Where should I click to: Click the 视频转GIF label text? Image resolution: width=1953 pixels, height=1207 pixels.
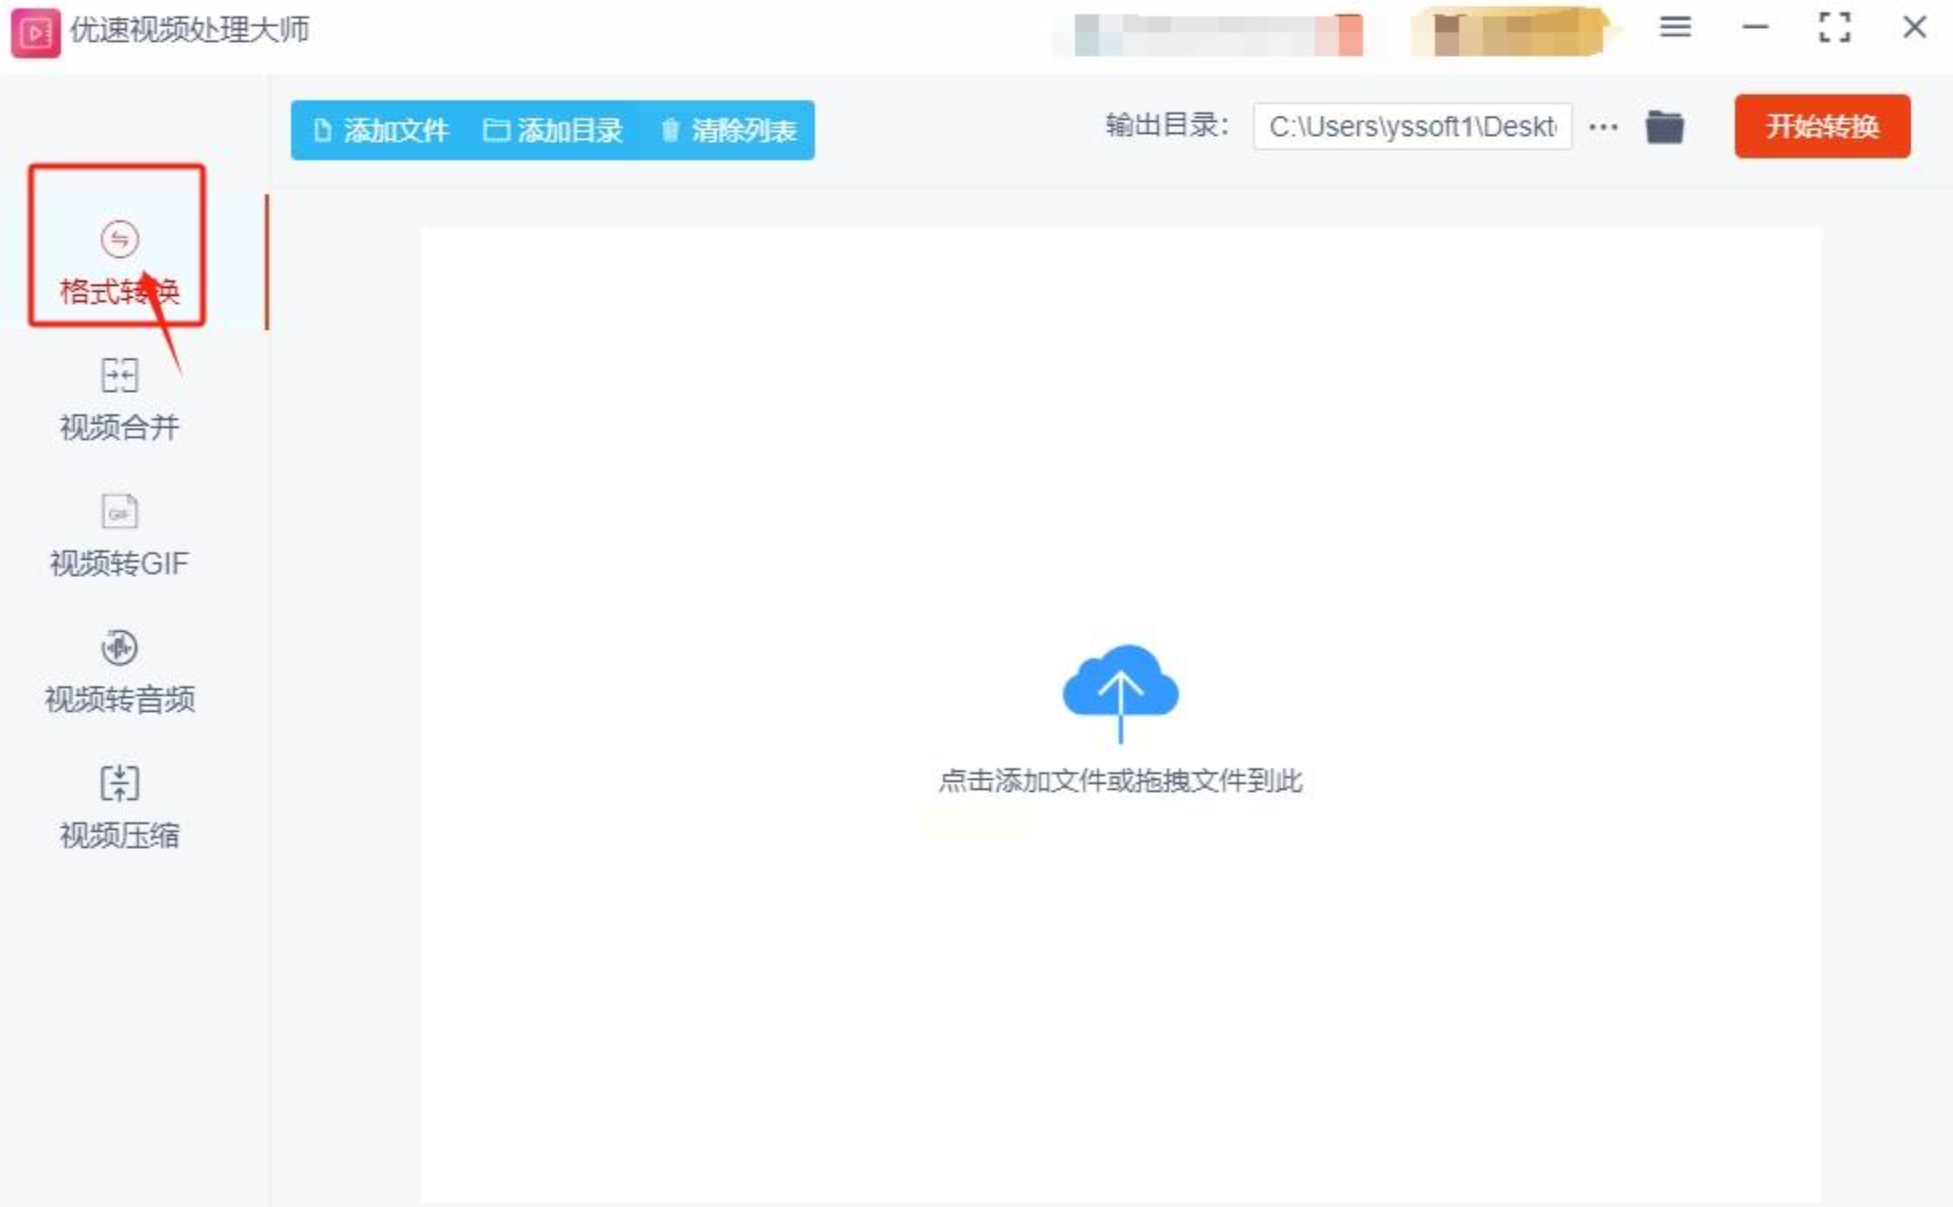coord(119,564)
